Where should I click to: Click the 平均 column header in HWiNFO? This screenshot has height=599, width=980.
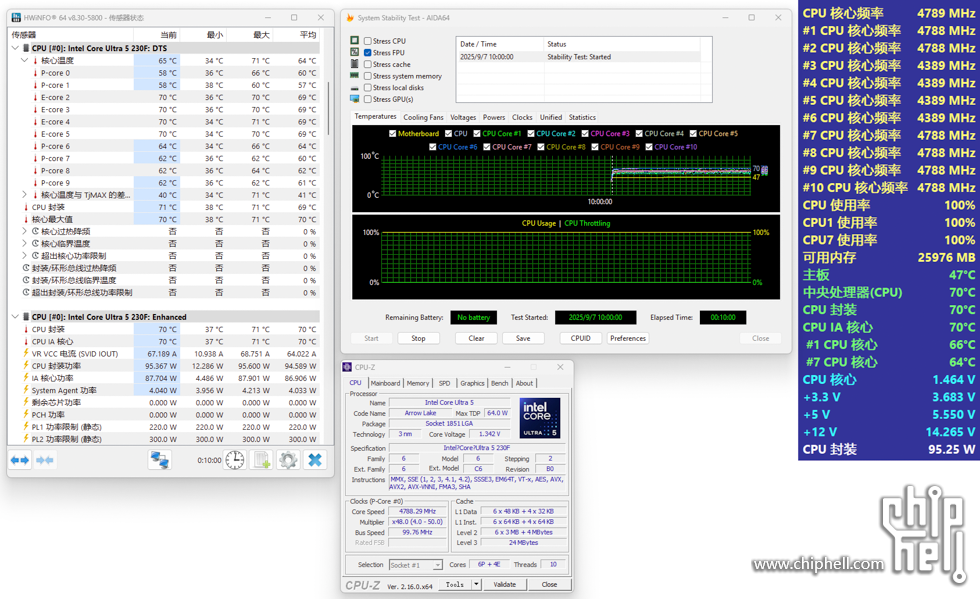(x=308, y=34)
